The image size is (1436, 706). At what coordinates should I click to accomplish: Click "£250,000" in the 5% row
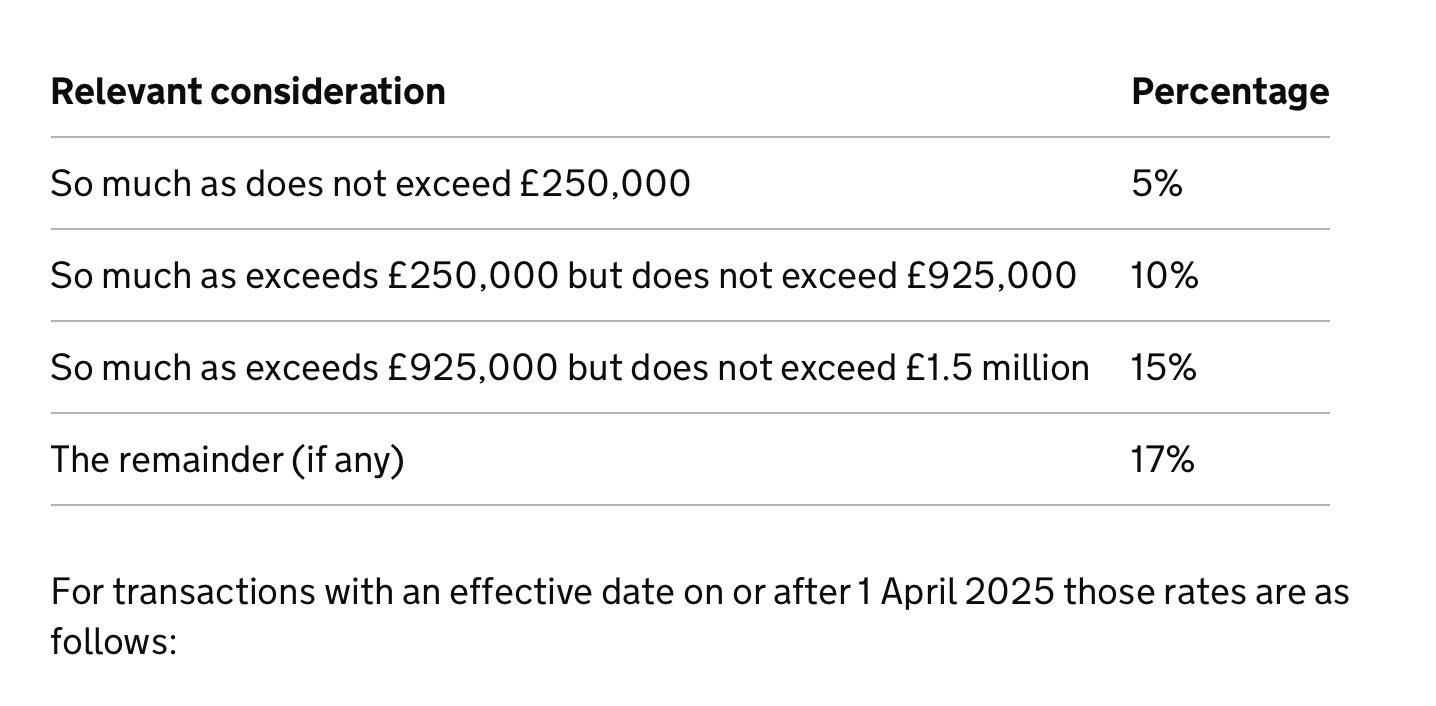604,184
